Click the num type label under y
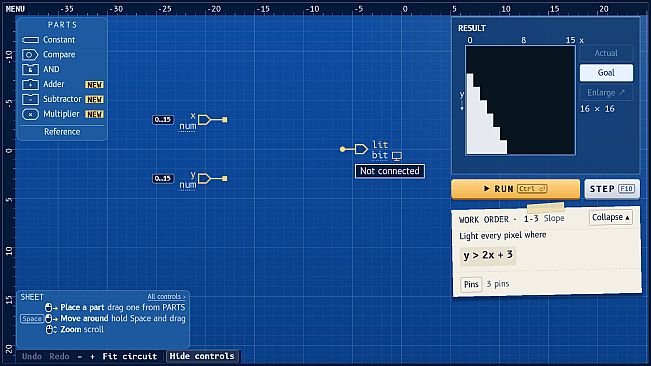The height and width of the screenshot is (366, 651). [x=187, y=185]
